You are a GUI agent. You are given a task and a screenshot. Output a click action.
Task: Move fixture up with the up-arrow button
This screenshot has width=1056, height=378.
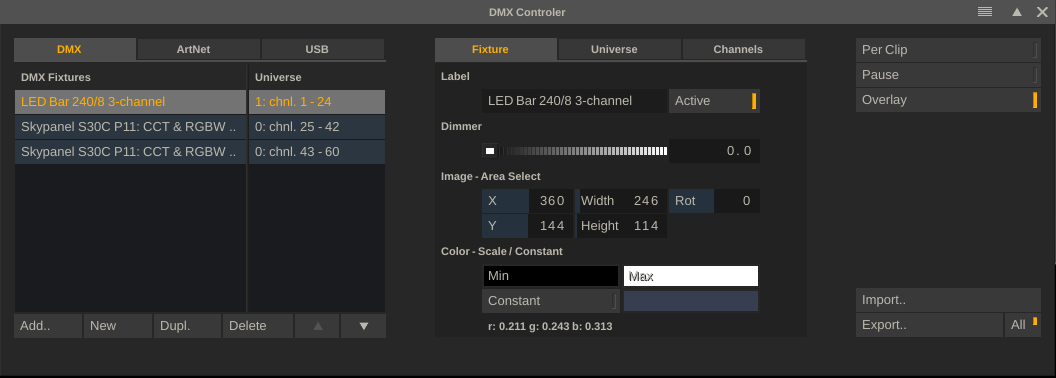coord(318,326)
